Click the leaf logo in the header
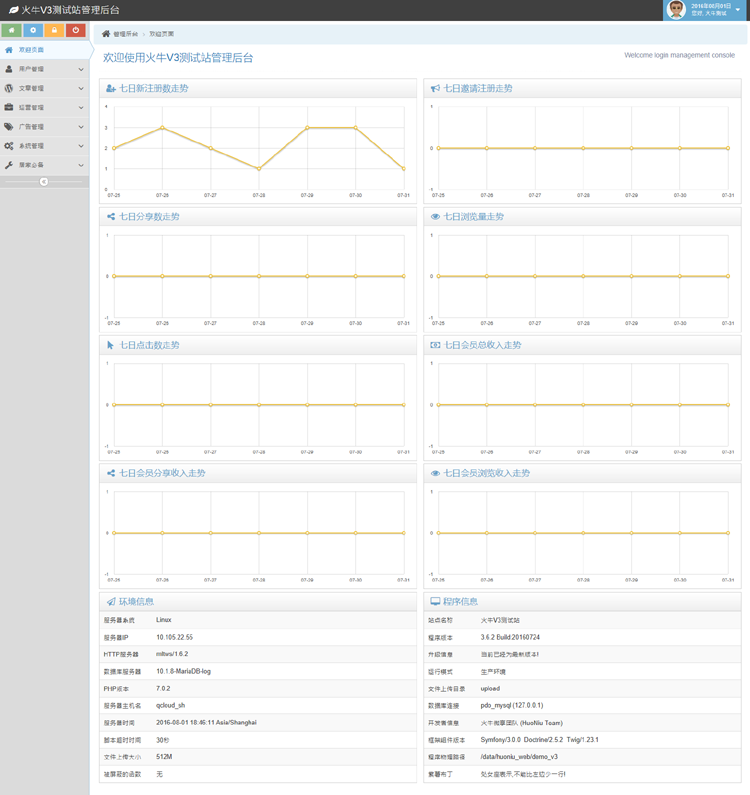The height and width of the screenshot is (795, 750). tap(13, 10)
